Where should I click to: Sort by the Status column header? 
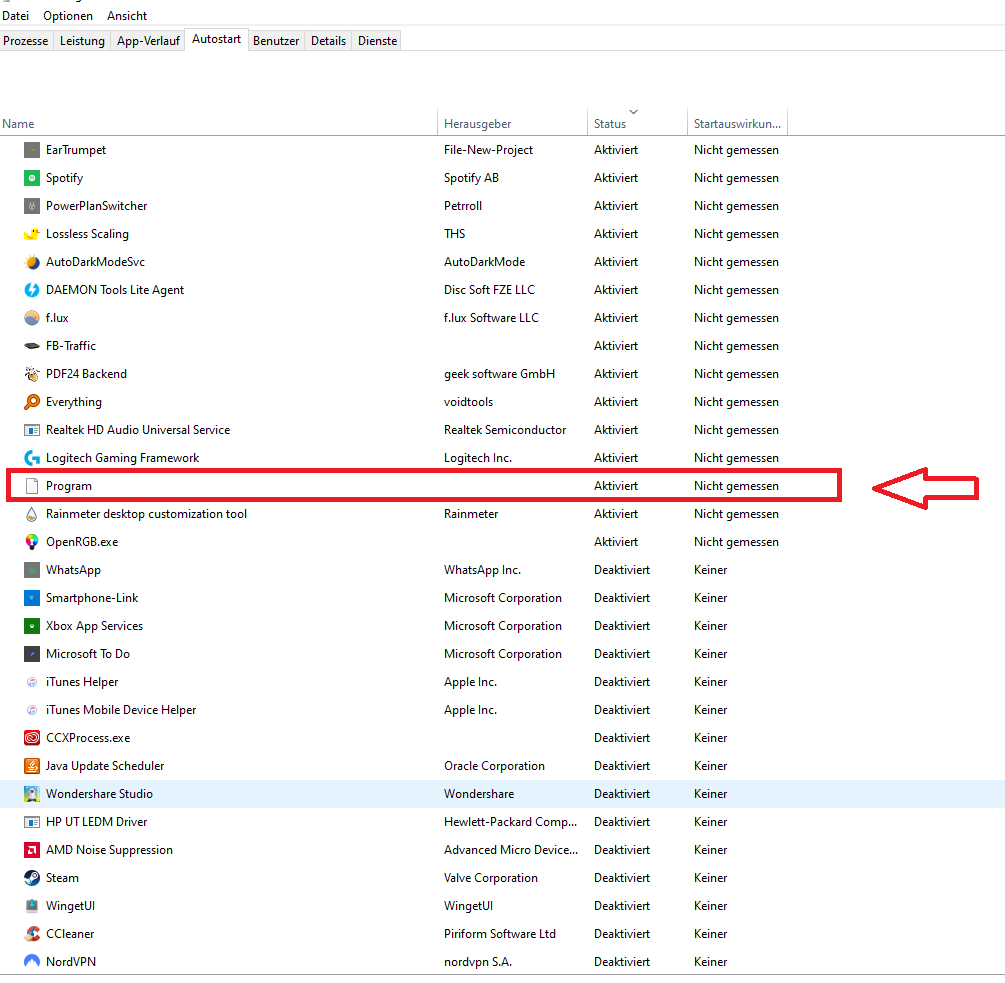click(x=637, y=123)
